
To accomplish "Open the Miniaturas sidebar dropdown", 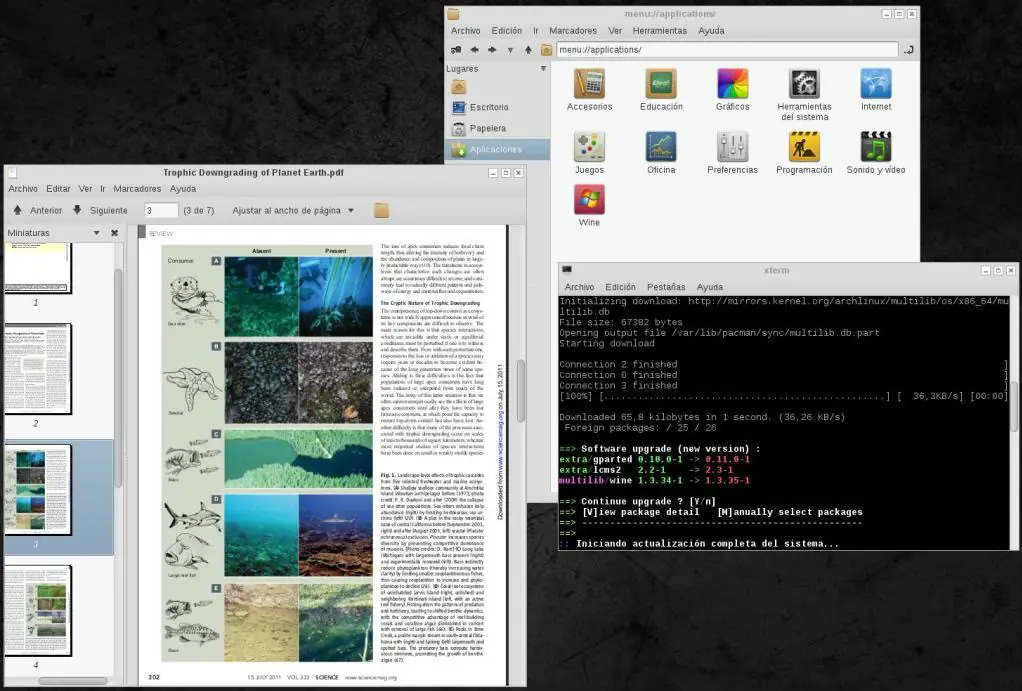I will click(96, 233).
